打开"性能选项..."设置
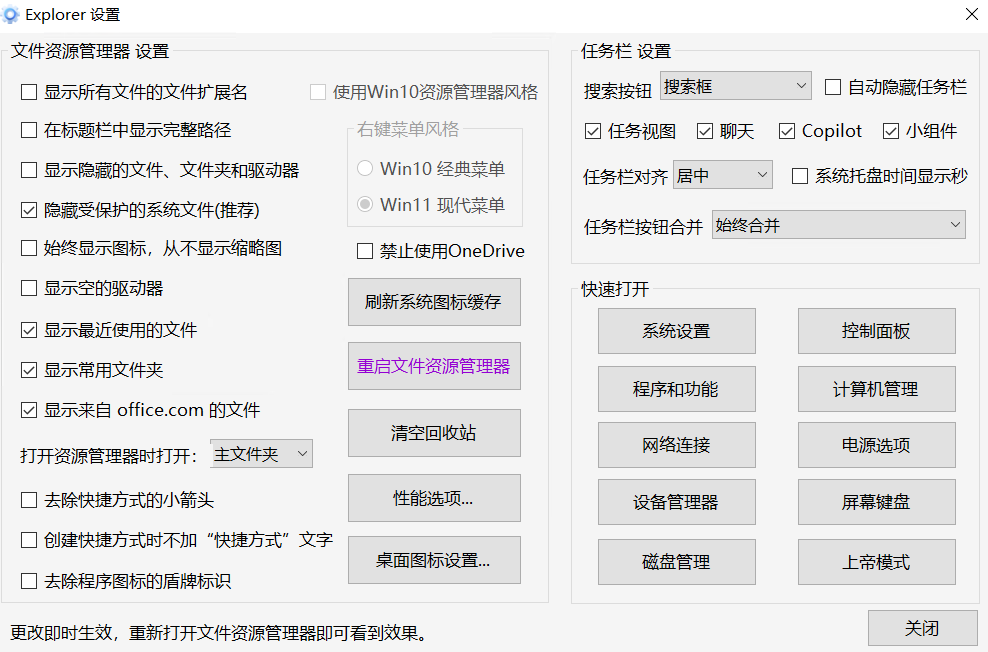Image resolution: width=988 pixels, height=652 pixels. tap(434, 497)
